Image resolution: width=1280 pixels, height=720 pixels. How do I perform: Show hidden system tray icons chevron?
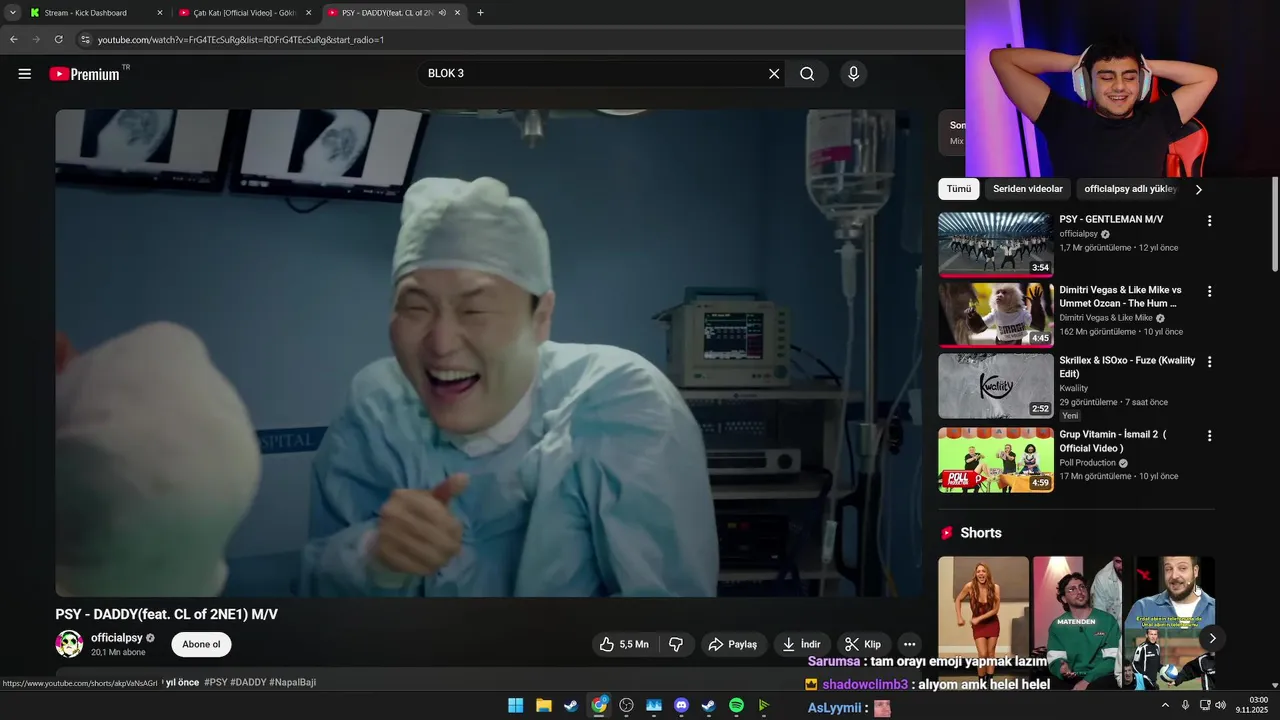point(1165,705)
